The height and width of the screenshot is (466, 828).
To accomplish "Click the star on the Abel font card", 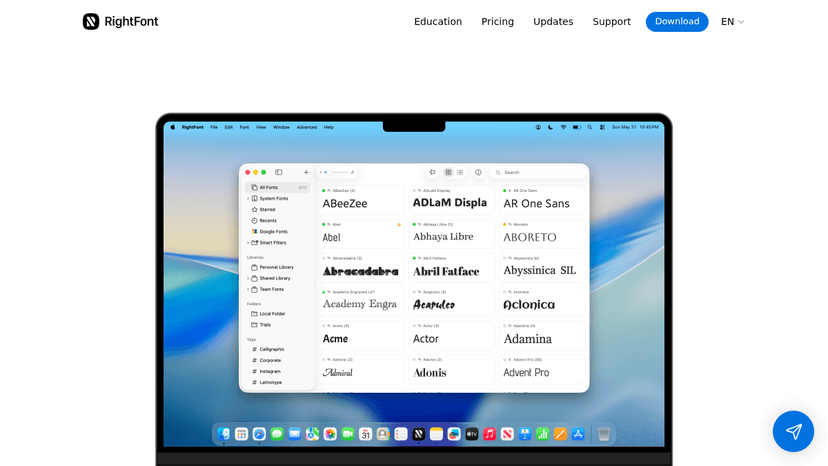I will [x=399, y=225].
